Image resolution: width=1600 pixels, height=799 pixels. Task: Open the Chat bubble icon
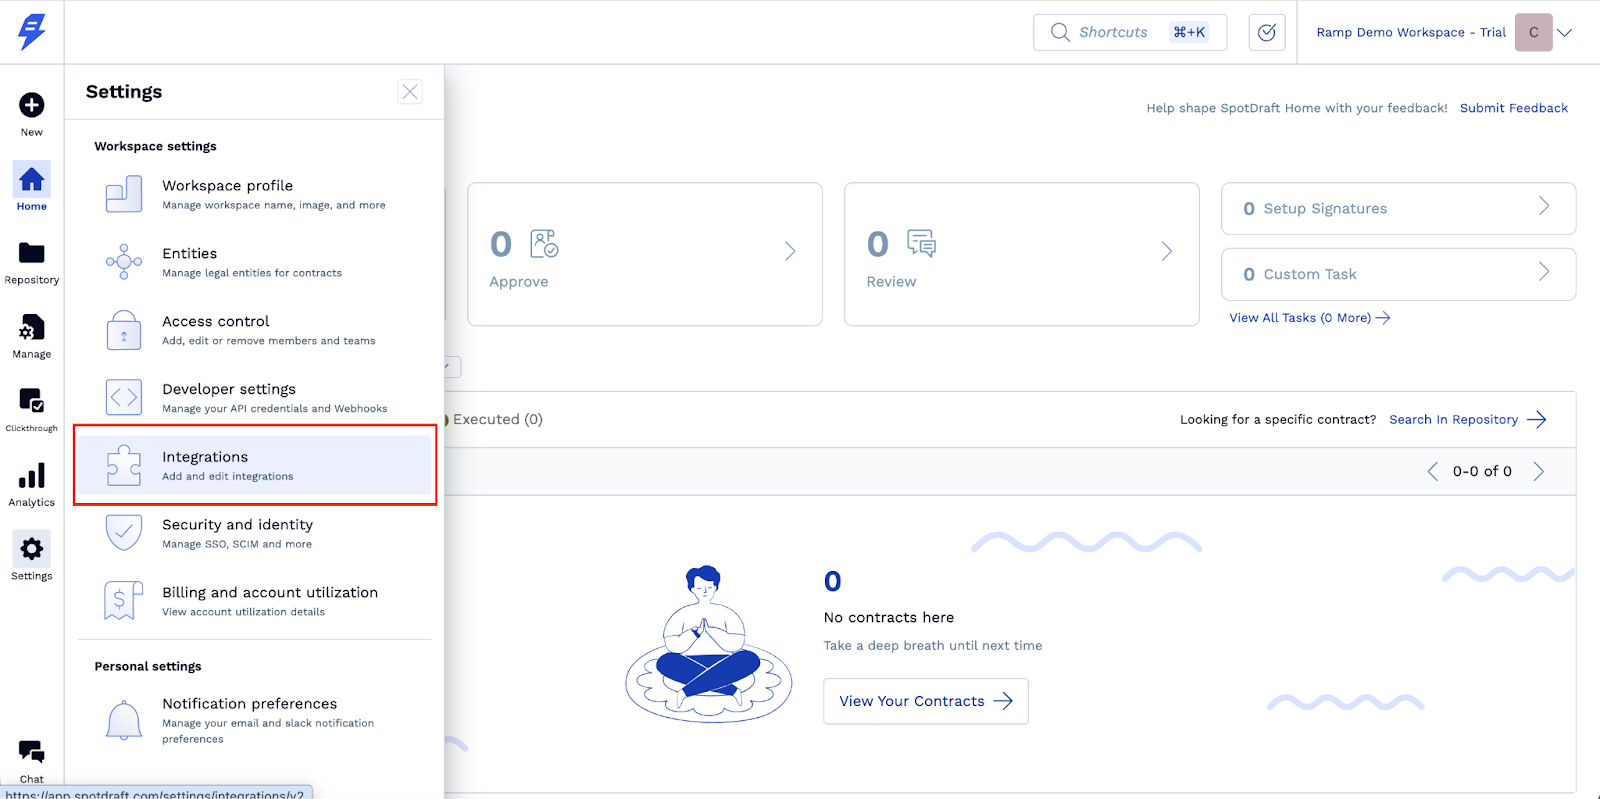point(32,751)
